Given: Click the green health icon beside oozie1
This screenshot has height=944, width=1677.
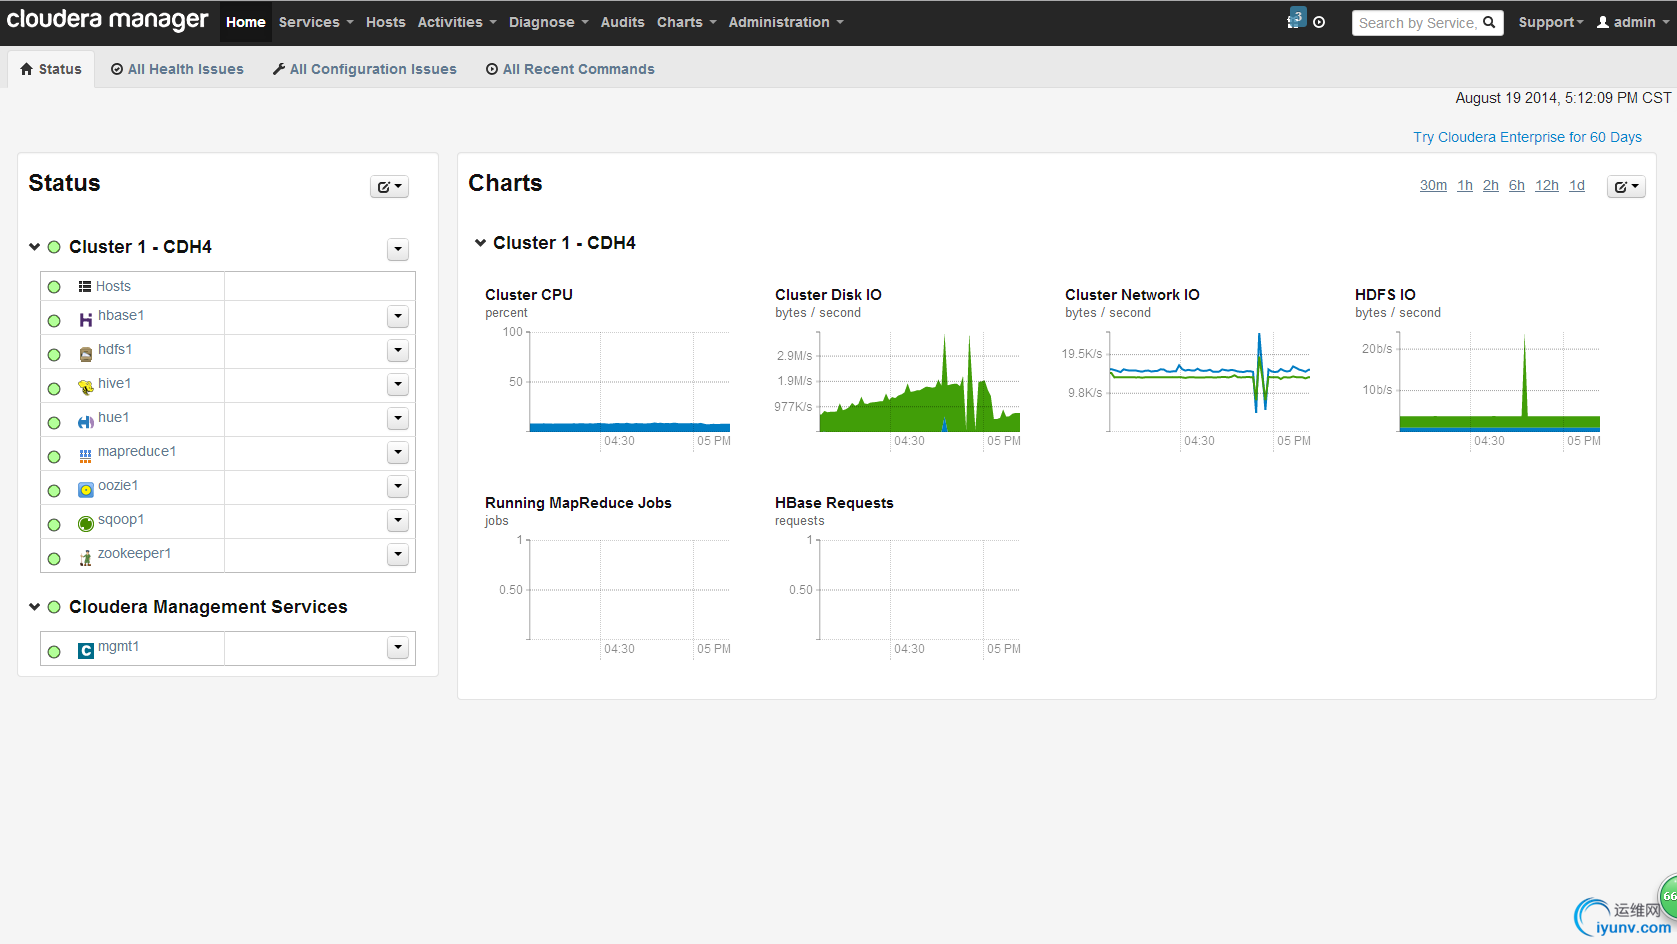Looking at the screenshot, I should (54, 491).
